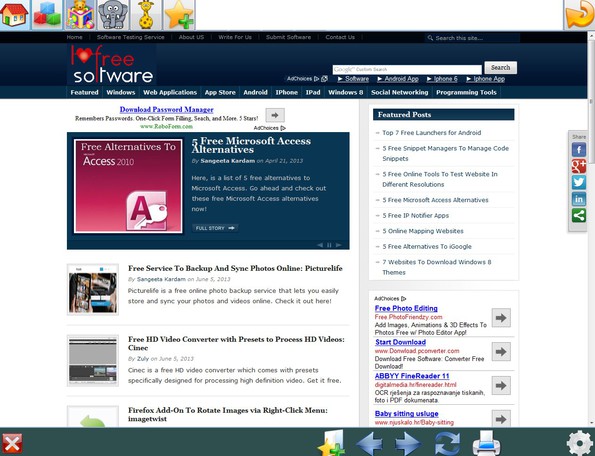Share on Facebook icon
The width and height of the screenshot is (595, 456).
[579, 150]
